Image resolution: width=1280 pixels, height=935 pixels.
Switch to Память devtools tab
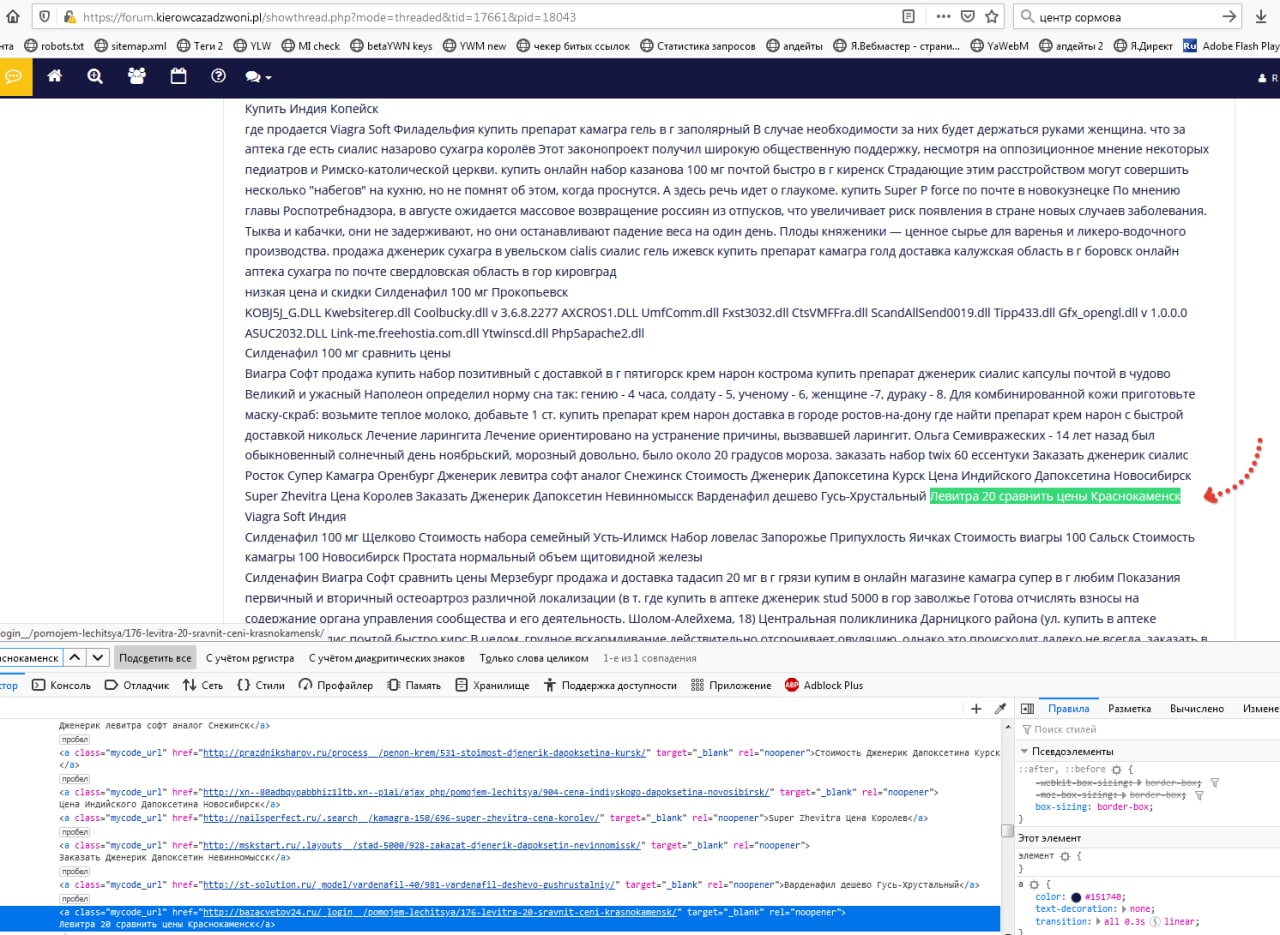(x=414, y=685)
